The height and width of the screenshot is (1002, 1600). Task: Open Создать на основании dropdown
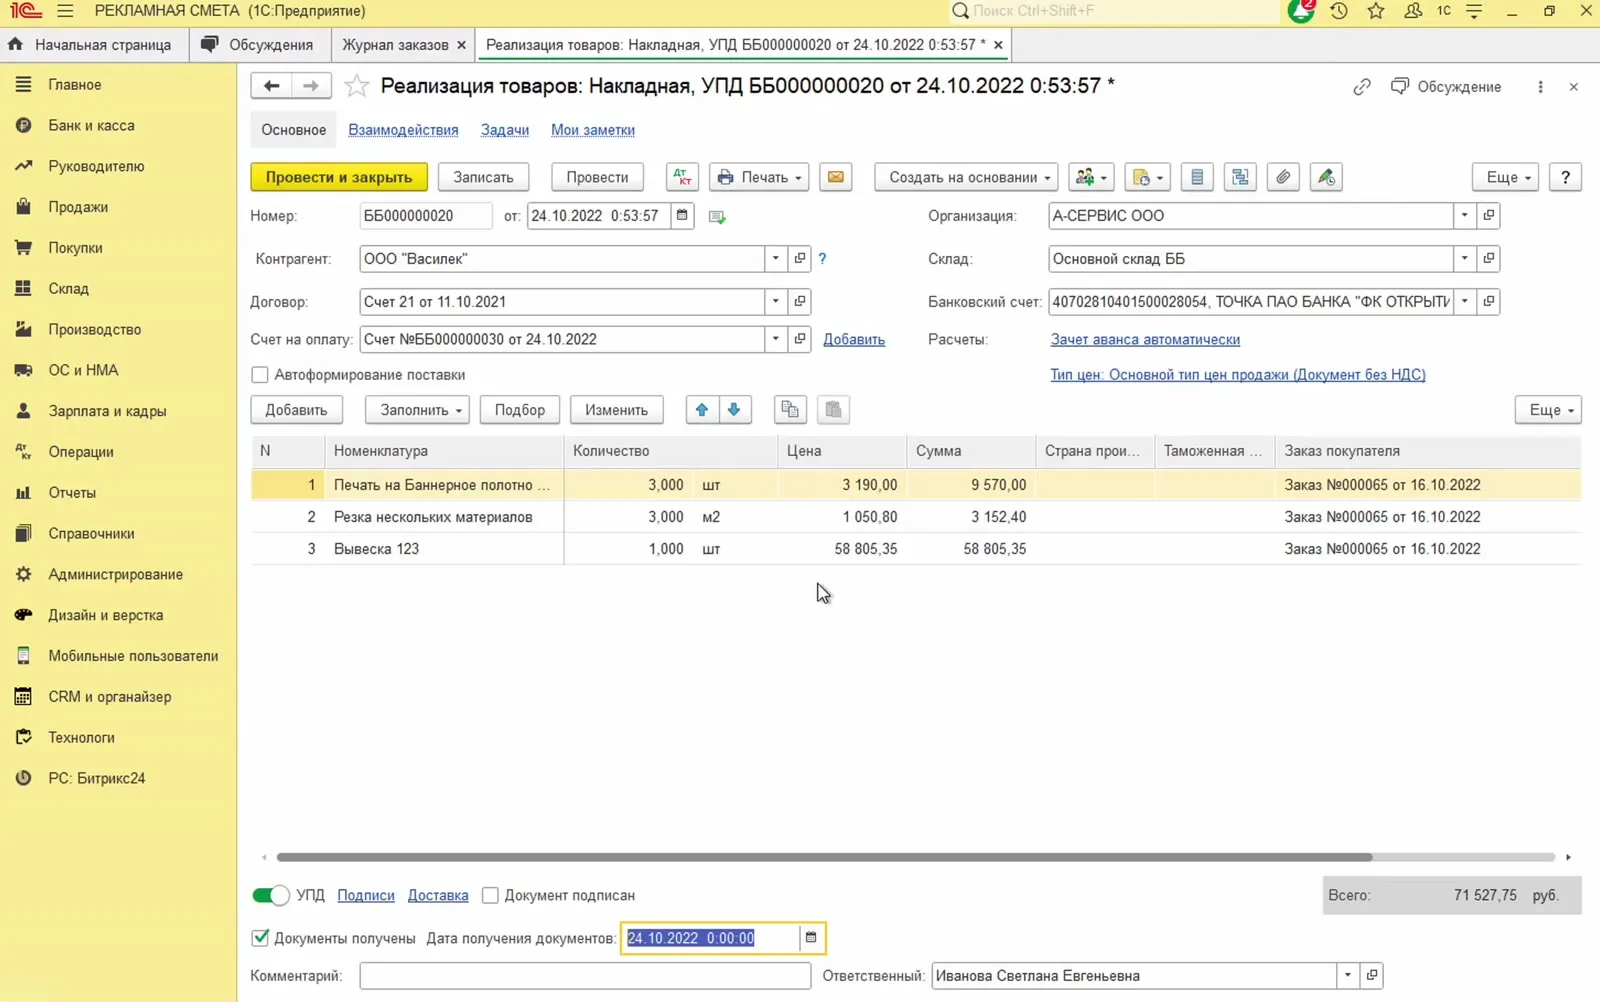[x=966, y=177]
